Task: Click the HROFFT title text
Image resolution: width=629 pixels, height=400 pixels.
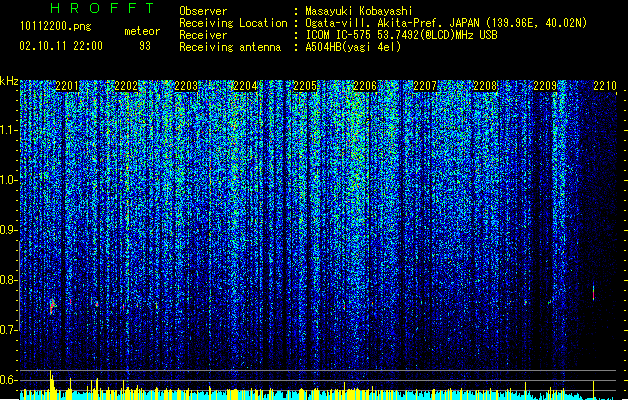Action: click(102, 8)
